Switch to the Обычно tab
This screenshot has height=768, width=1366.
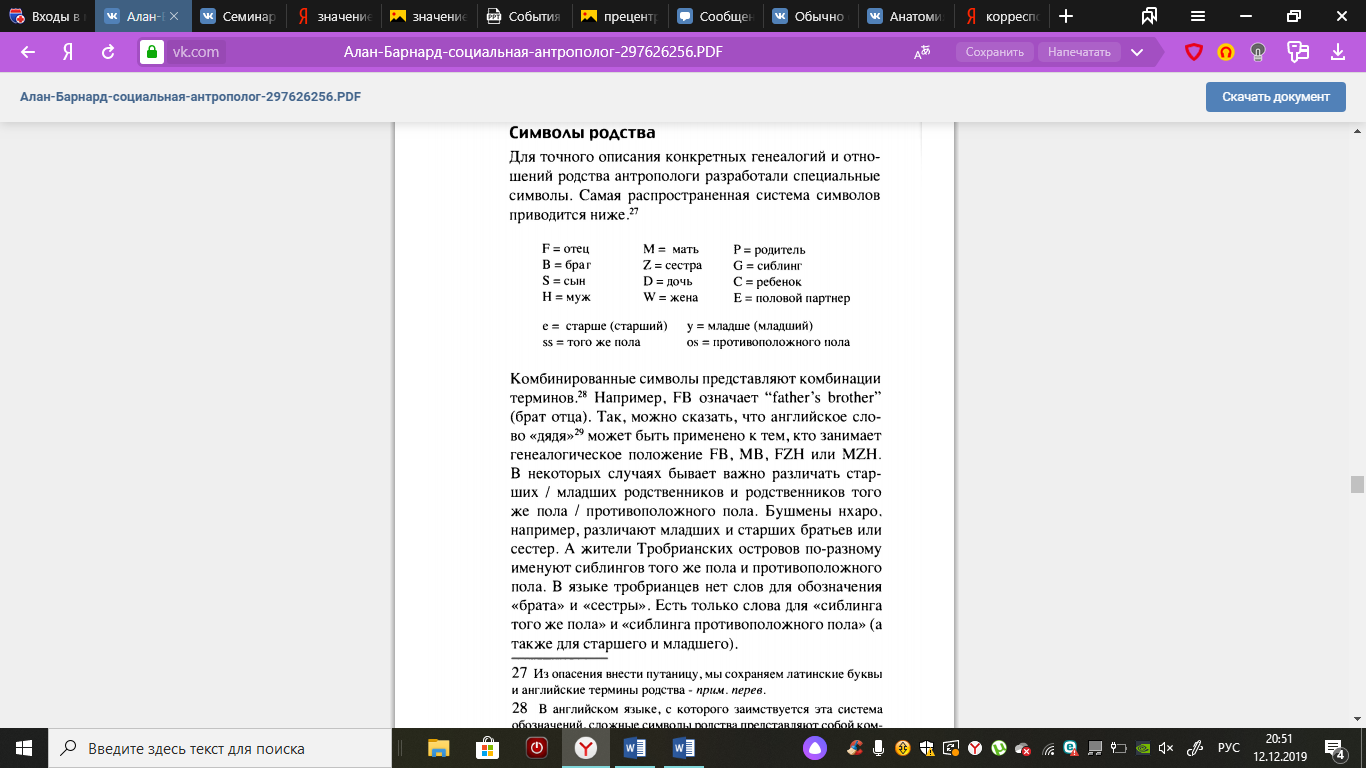click(x=813, y=16)
